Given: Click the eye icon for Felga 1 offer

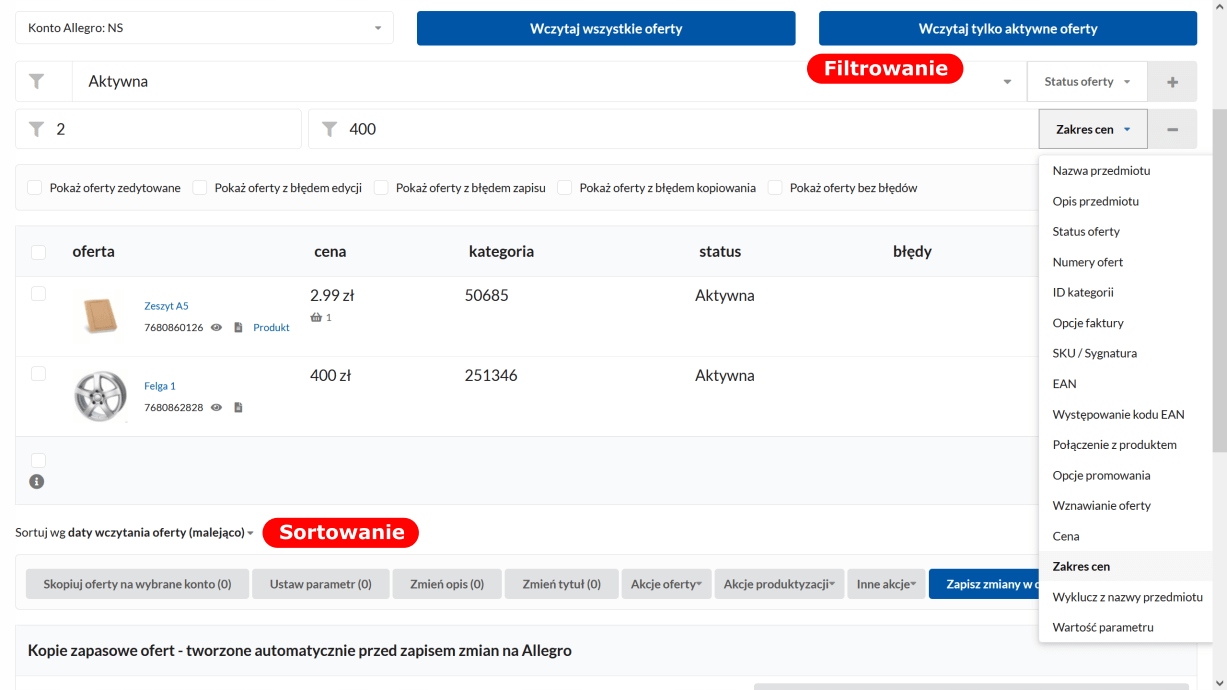Looking at the screenshot, I should pos(216,407).
